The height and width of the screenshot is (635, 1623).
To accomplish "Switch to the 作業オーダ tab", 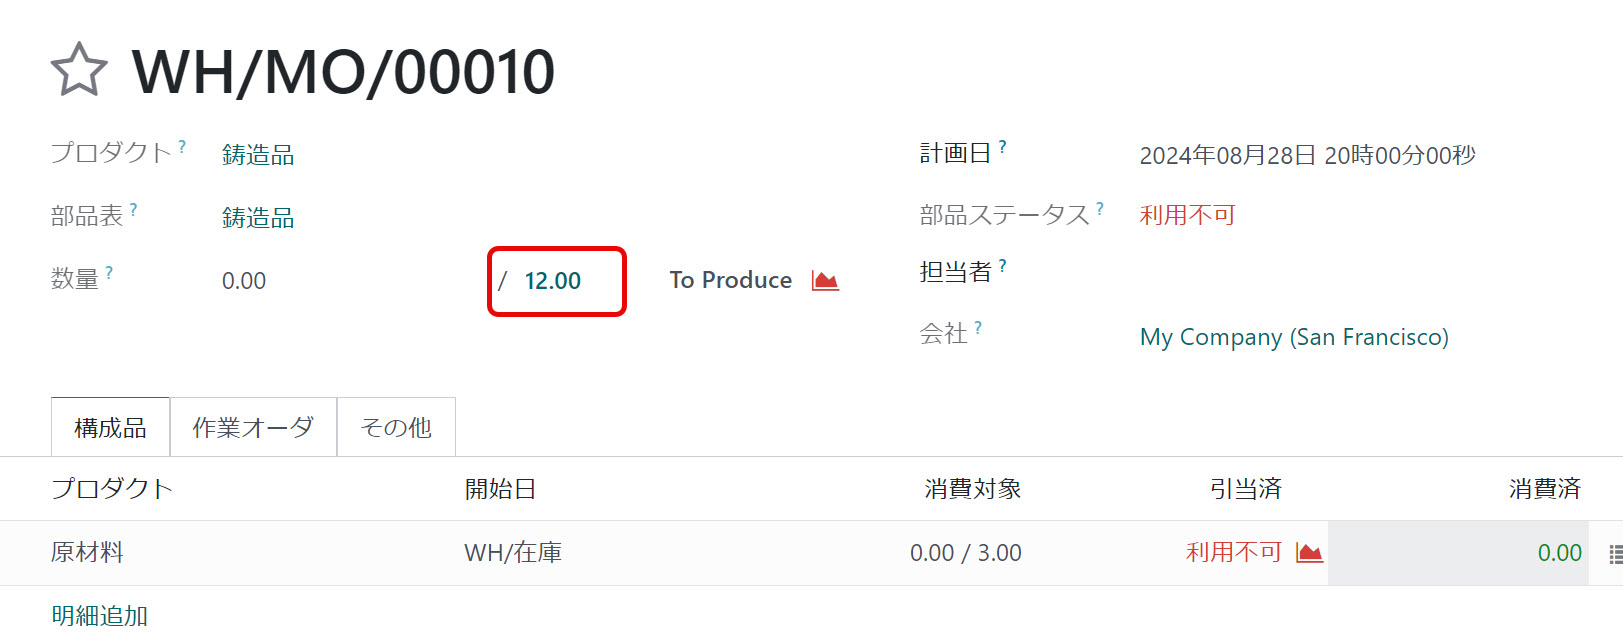I will point(253,428).
